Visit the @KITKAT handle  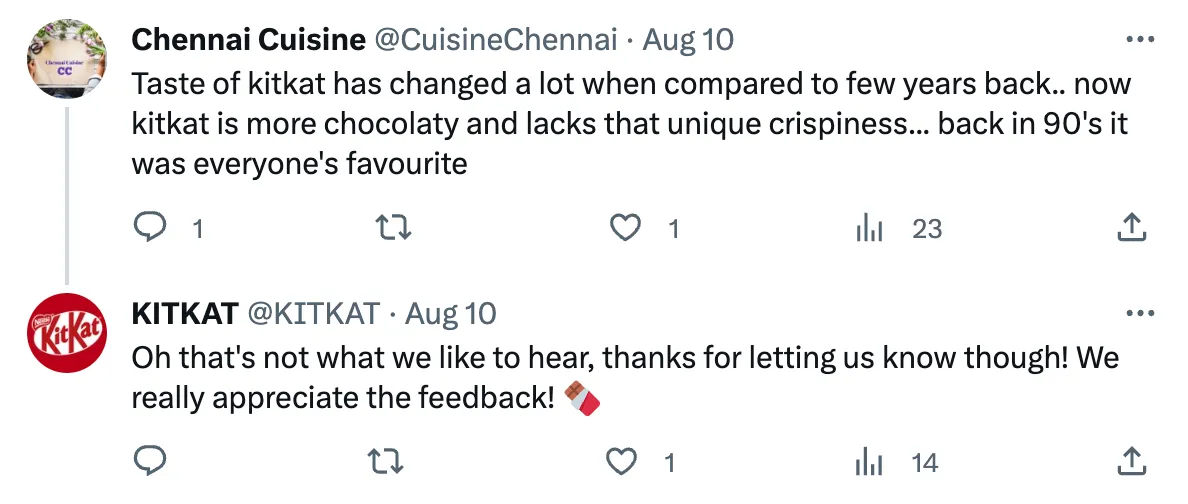pos(313,313)
